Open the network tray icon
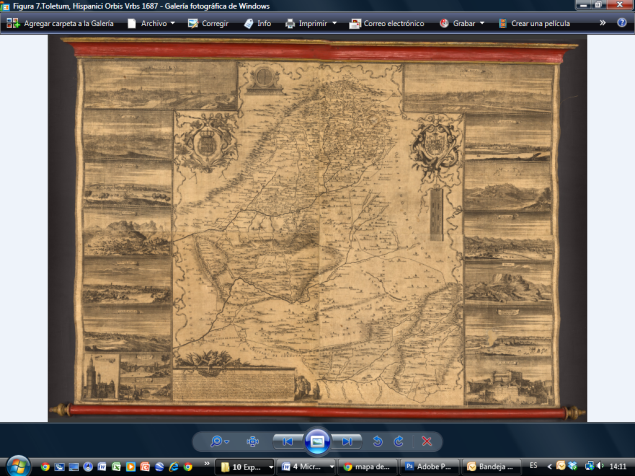 pyautogui.click(x=590, y=466)
